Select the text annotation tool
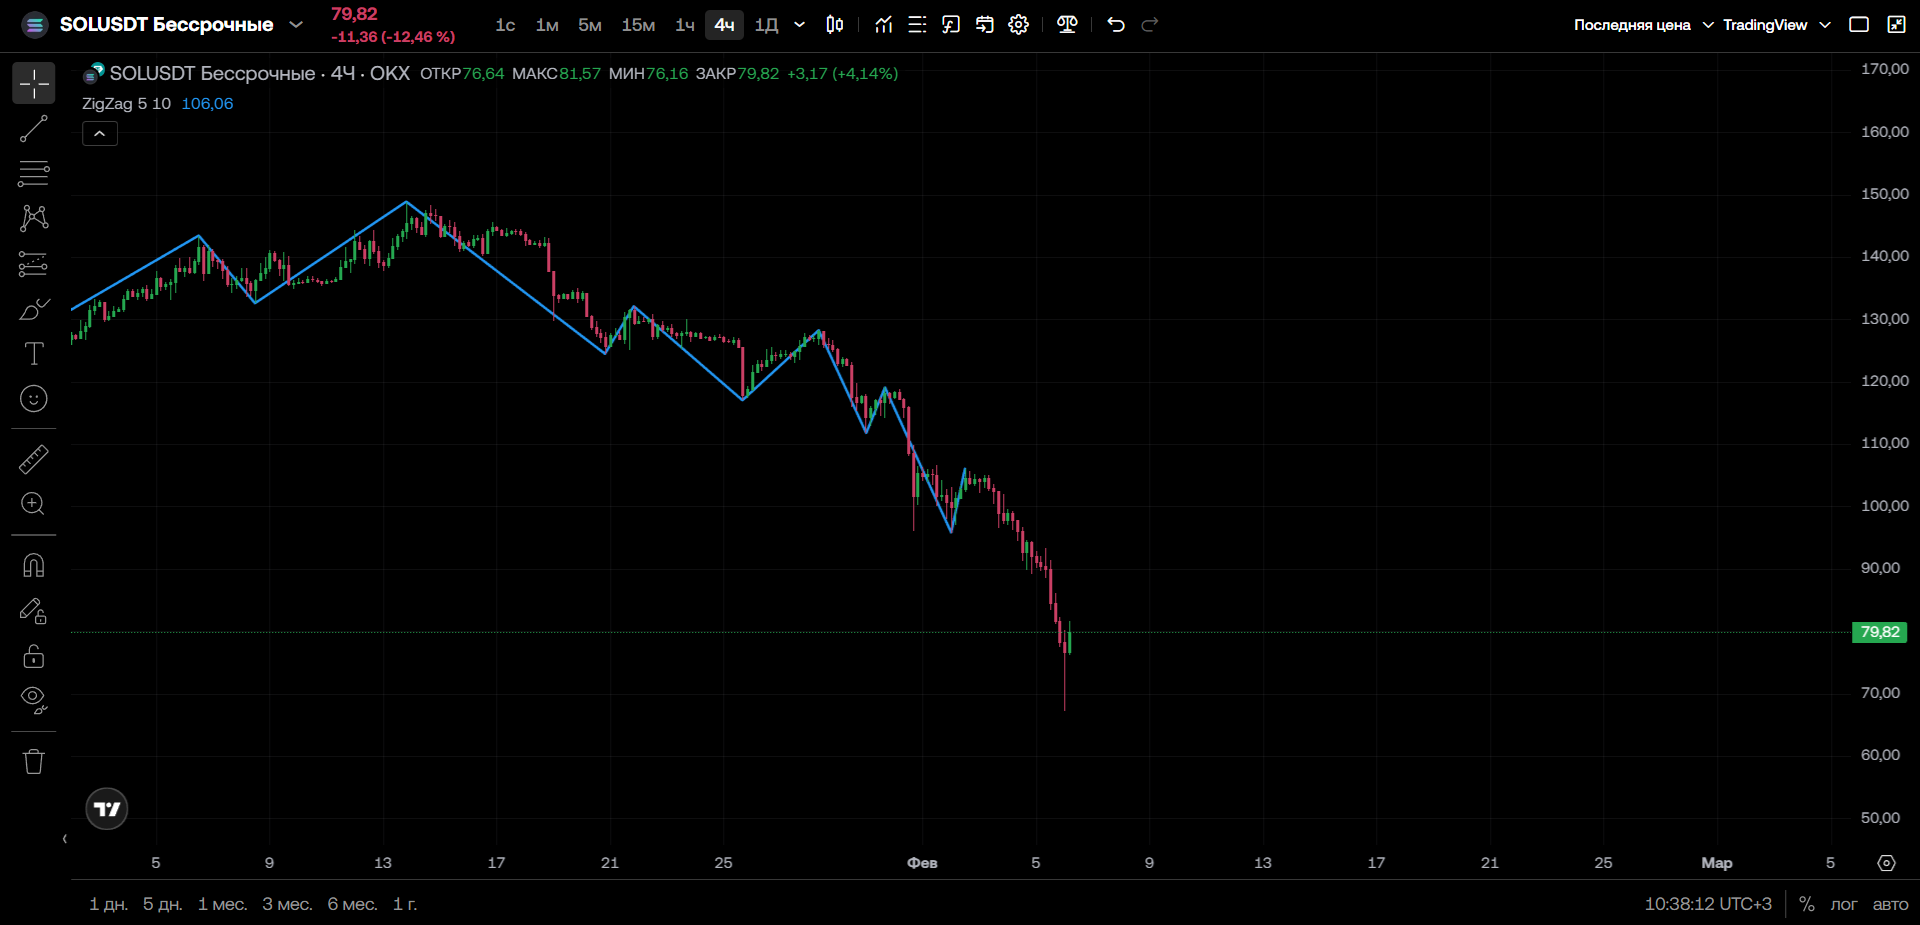 point(34,354)
